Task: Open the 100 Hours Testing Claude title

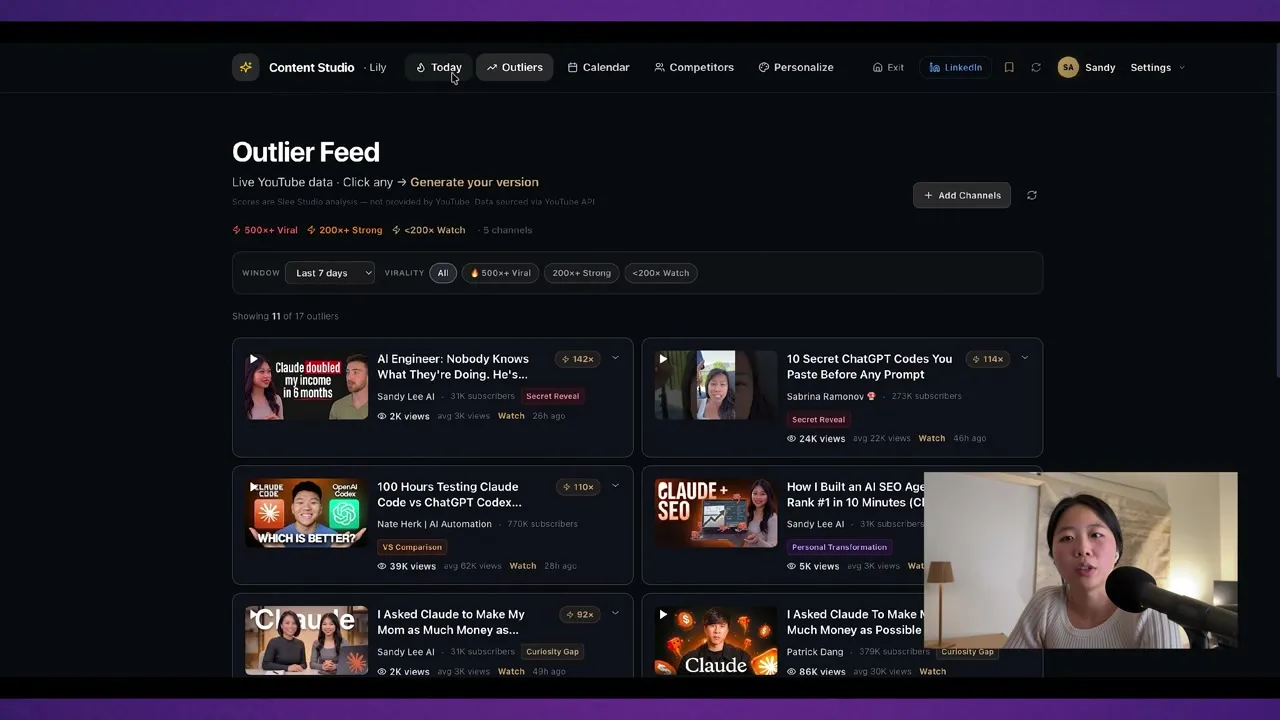Action: pos(449,495)
